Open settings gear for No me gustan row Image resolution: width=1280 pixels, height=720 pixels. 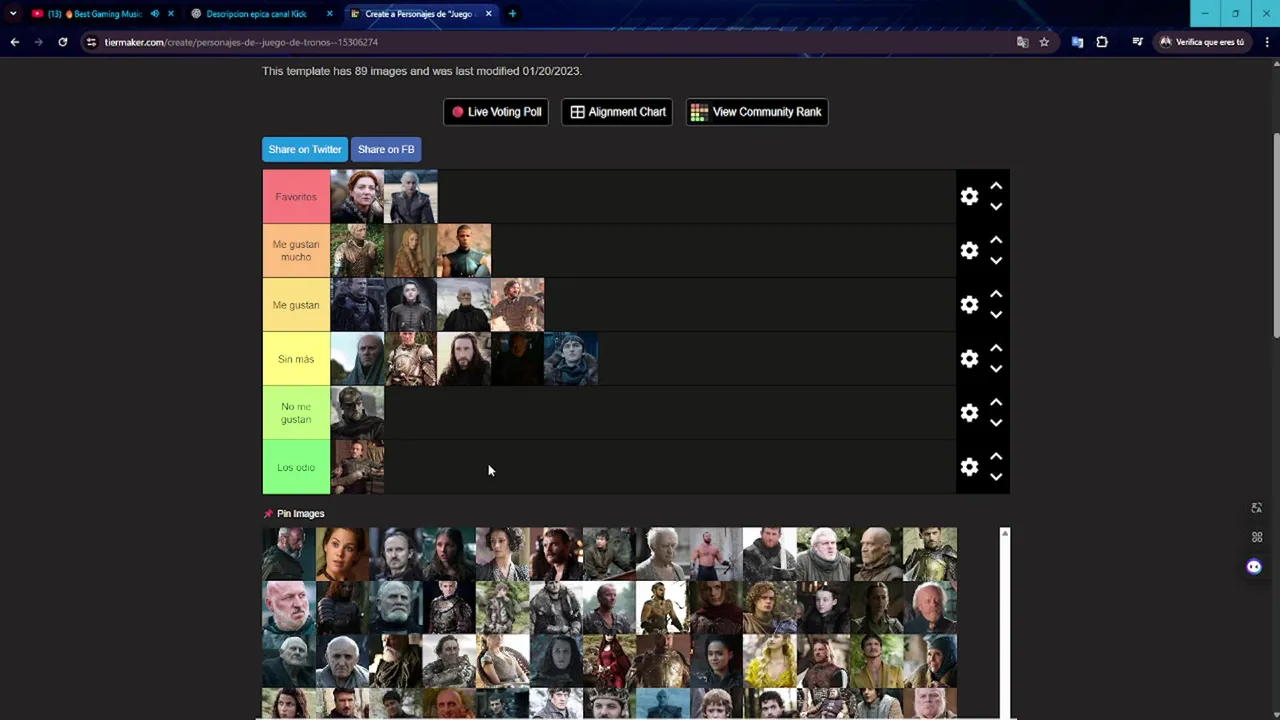(969, 413)
